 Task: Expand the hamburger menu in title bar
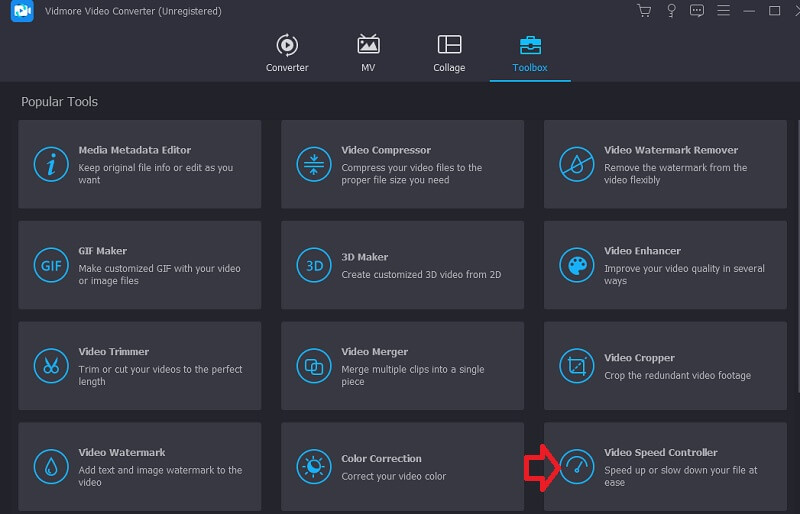click(x=722, y=11)
